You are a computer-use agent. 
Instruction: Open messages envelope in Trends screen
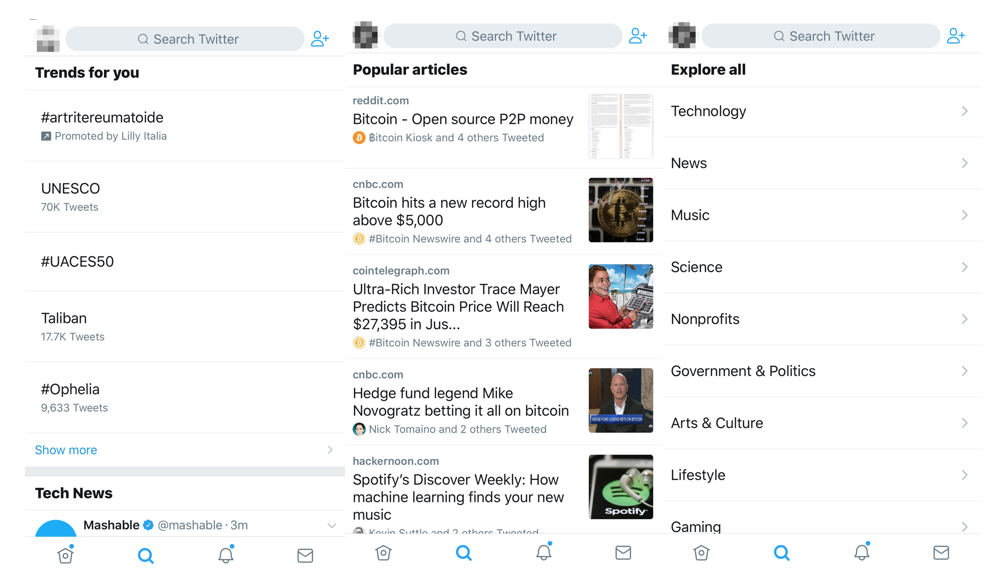point(305,556)
